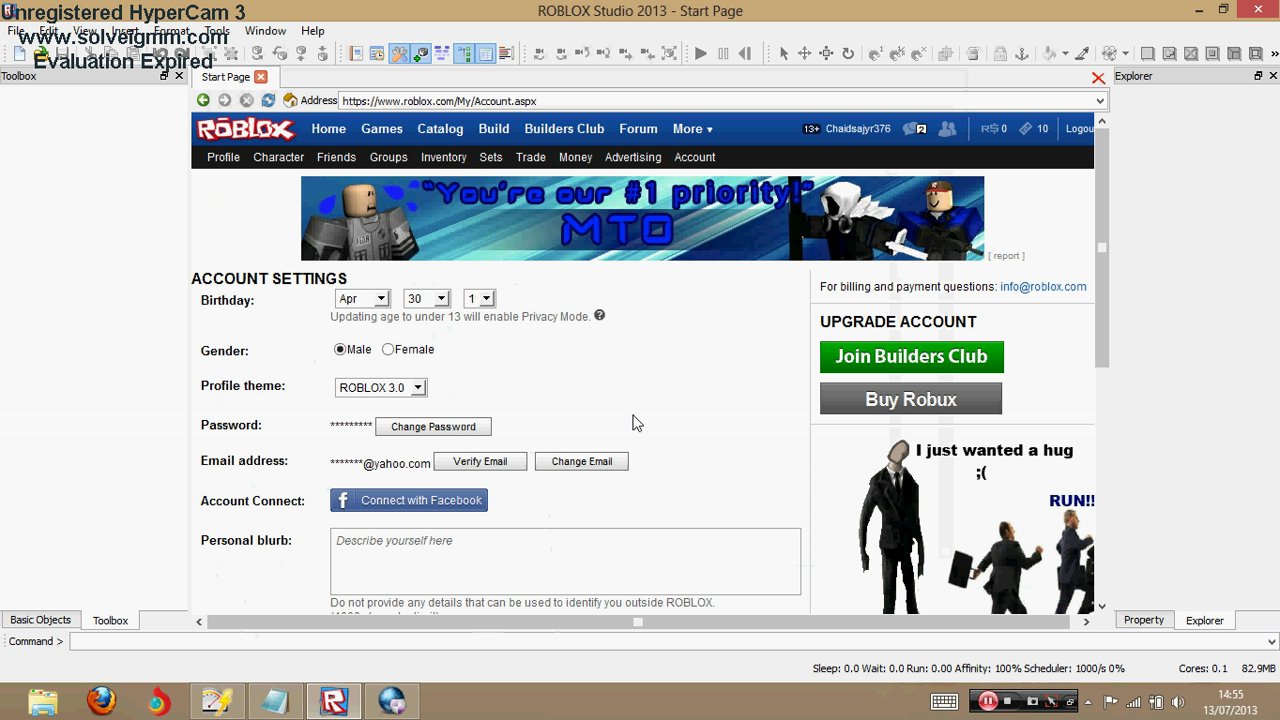Open the birthday day dropdown showing 30
The width and height of the screenshot is (1280, 720).
coord(427,299)
